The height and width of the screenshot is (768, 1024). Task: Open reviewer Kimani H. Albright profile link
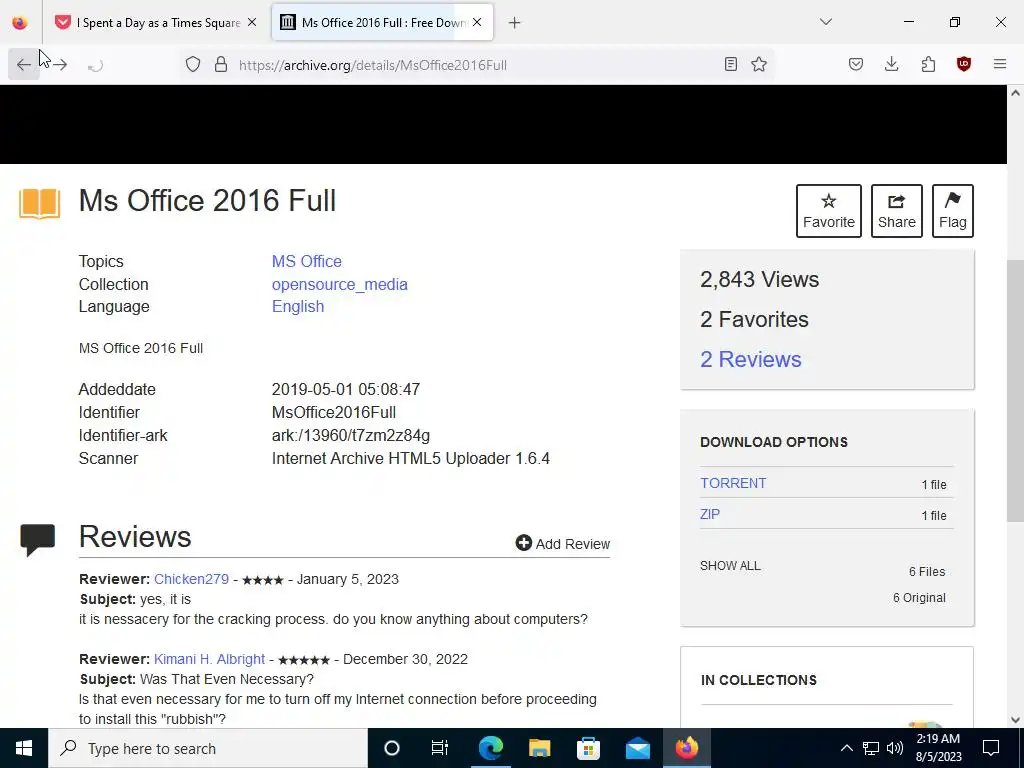pyautogui.click(x=210, y=659)
